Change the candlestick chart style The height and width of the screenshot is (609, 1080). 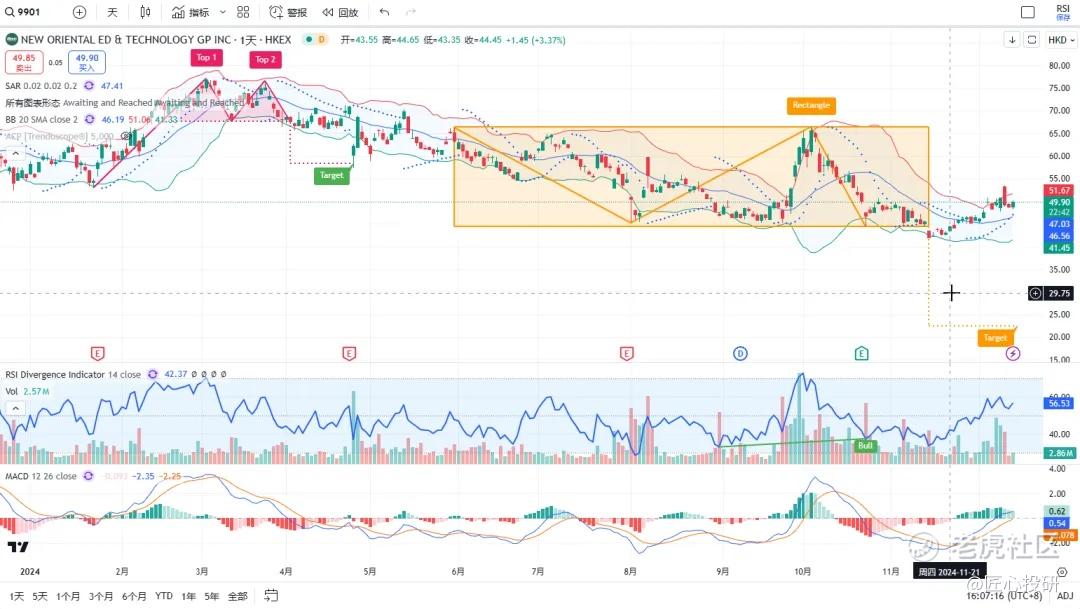145,12
